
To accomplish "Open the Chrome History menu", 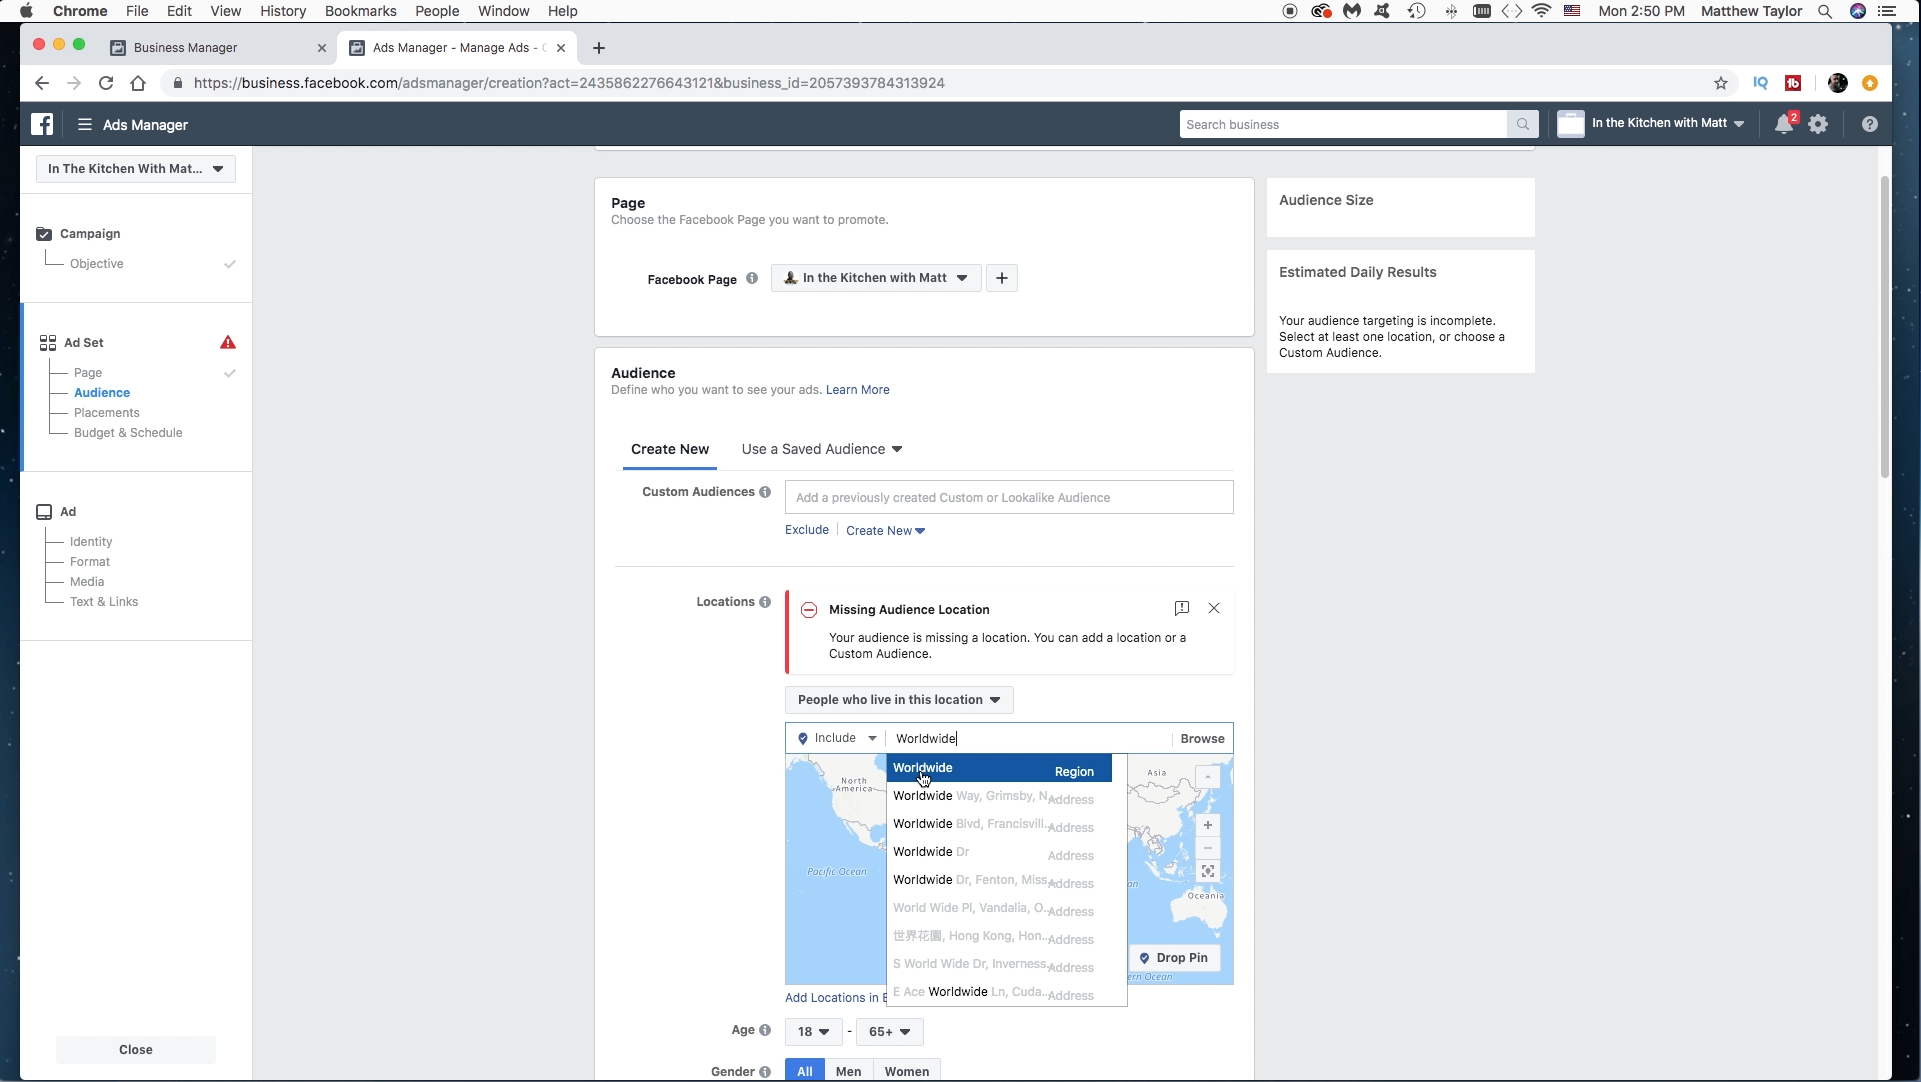I will [x=283, y=11].
